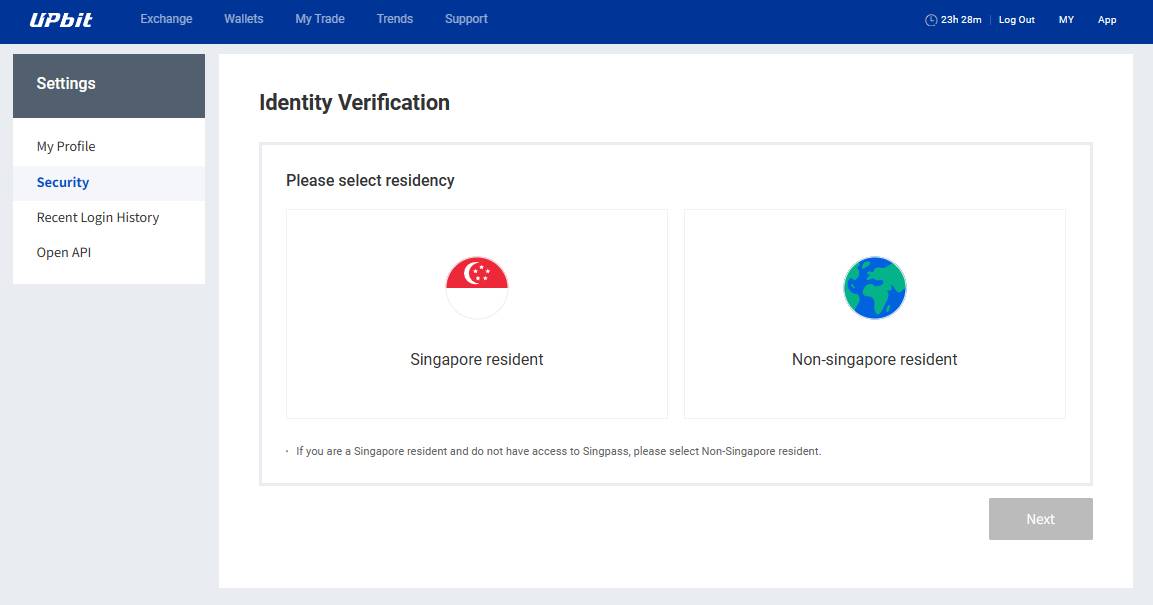1153x605 pixels.
Task: Select the Singapore resident card
Action: (x=476, y=314)
